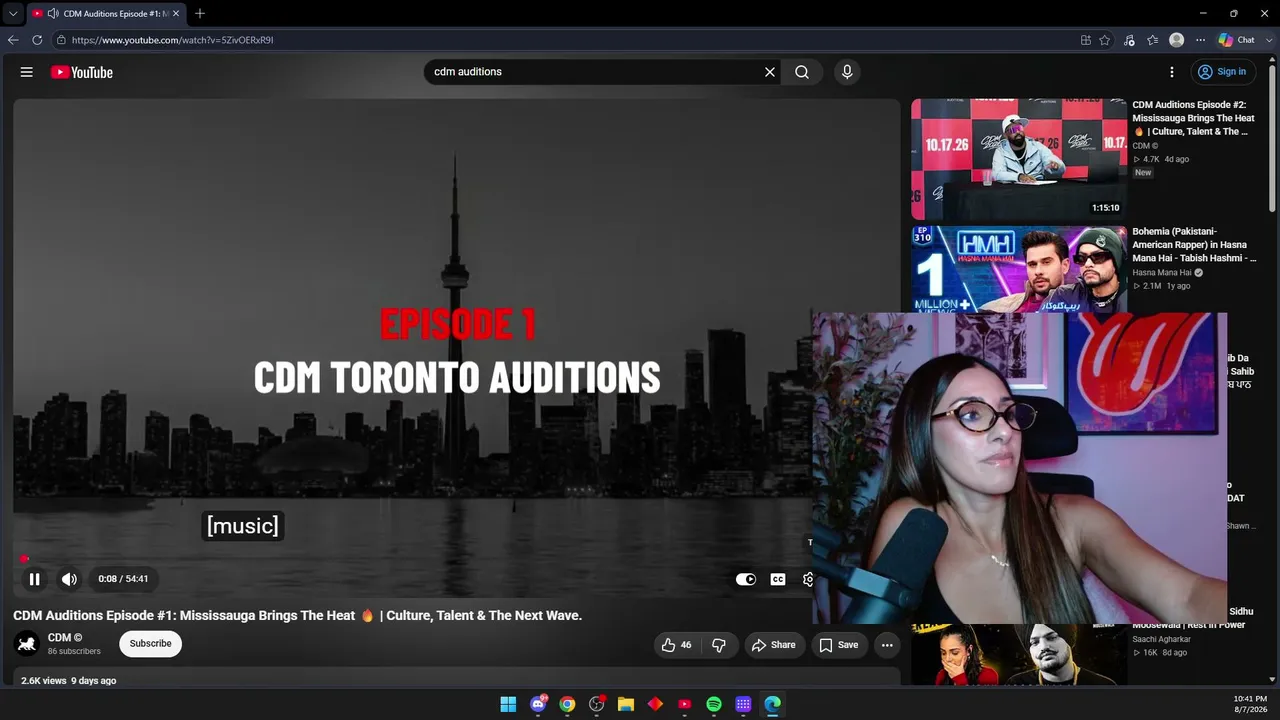Open the YouTube guide hamburger menu
The width and height of the screenshot is (1280, 720).
click(x=27, y=72)
